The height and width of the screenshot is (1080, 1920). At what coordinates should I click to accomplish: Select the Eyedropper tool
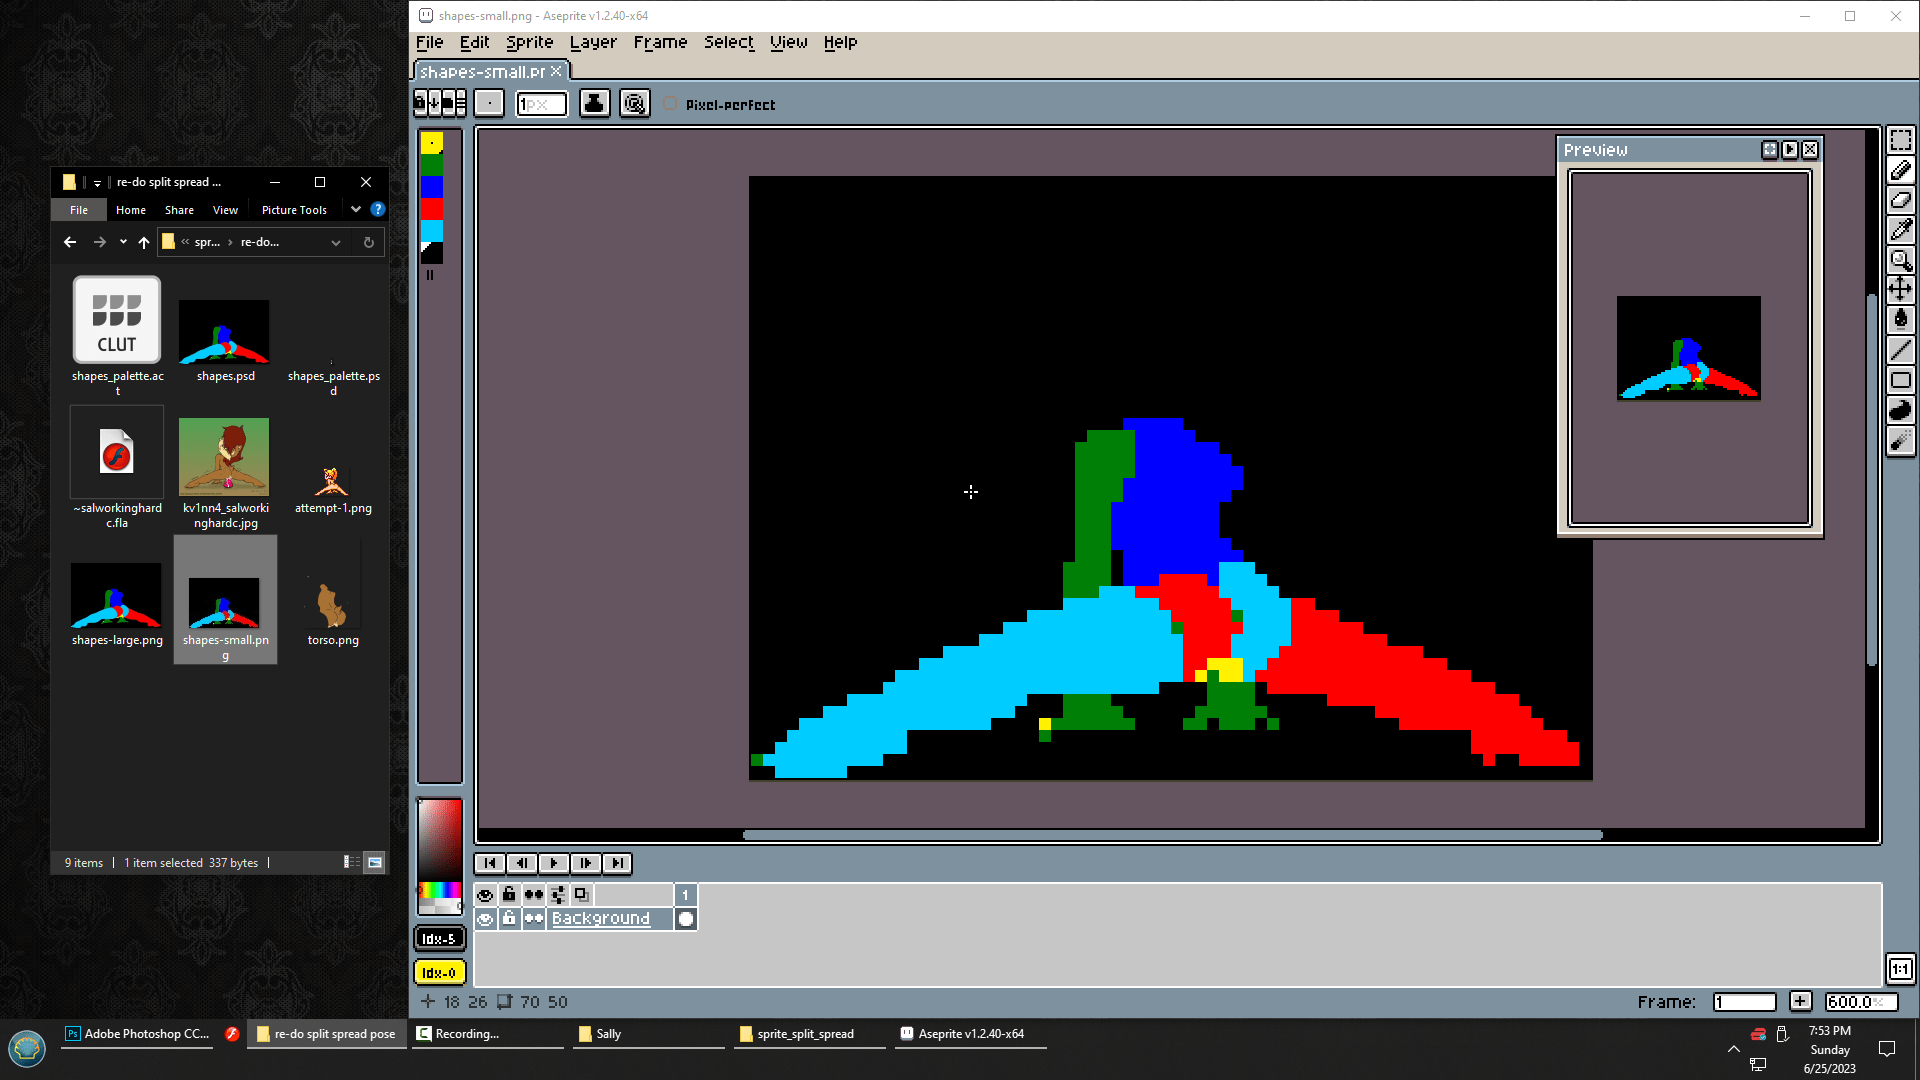pos(1900,230)
